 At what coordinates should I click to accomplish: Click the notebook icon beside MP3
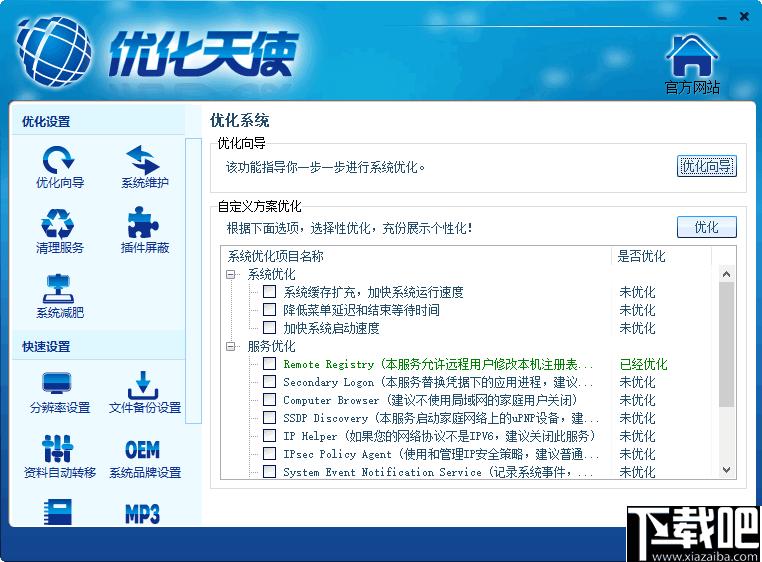click(x=58, y=512)
